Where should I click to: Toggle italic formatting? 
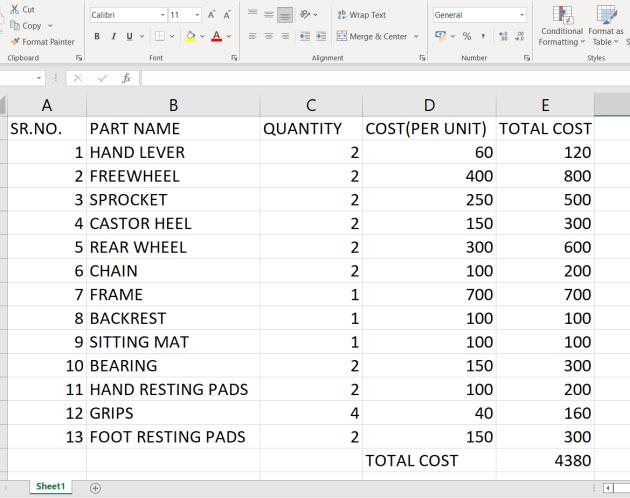click(114, 37)
